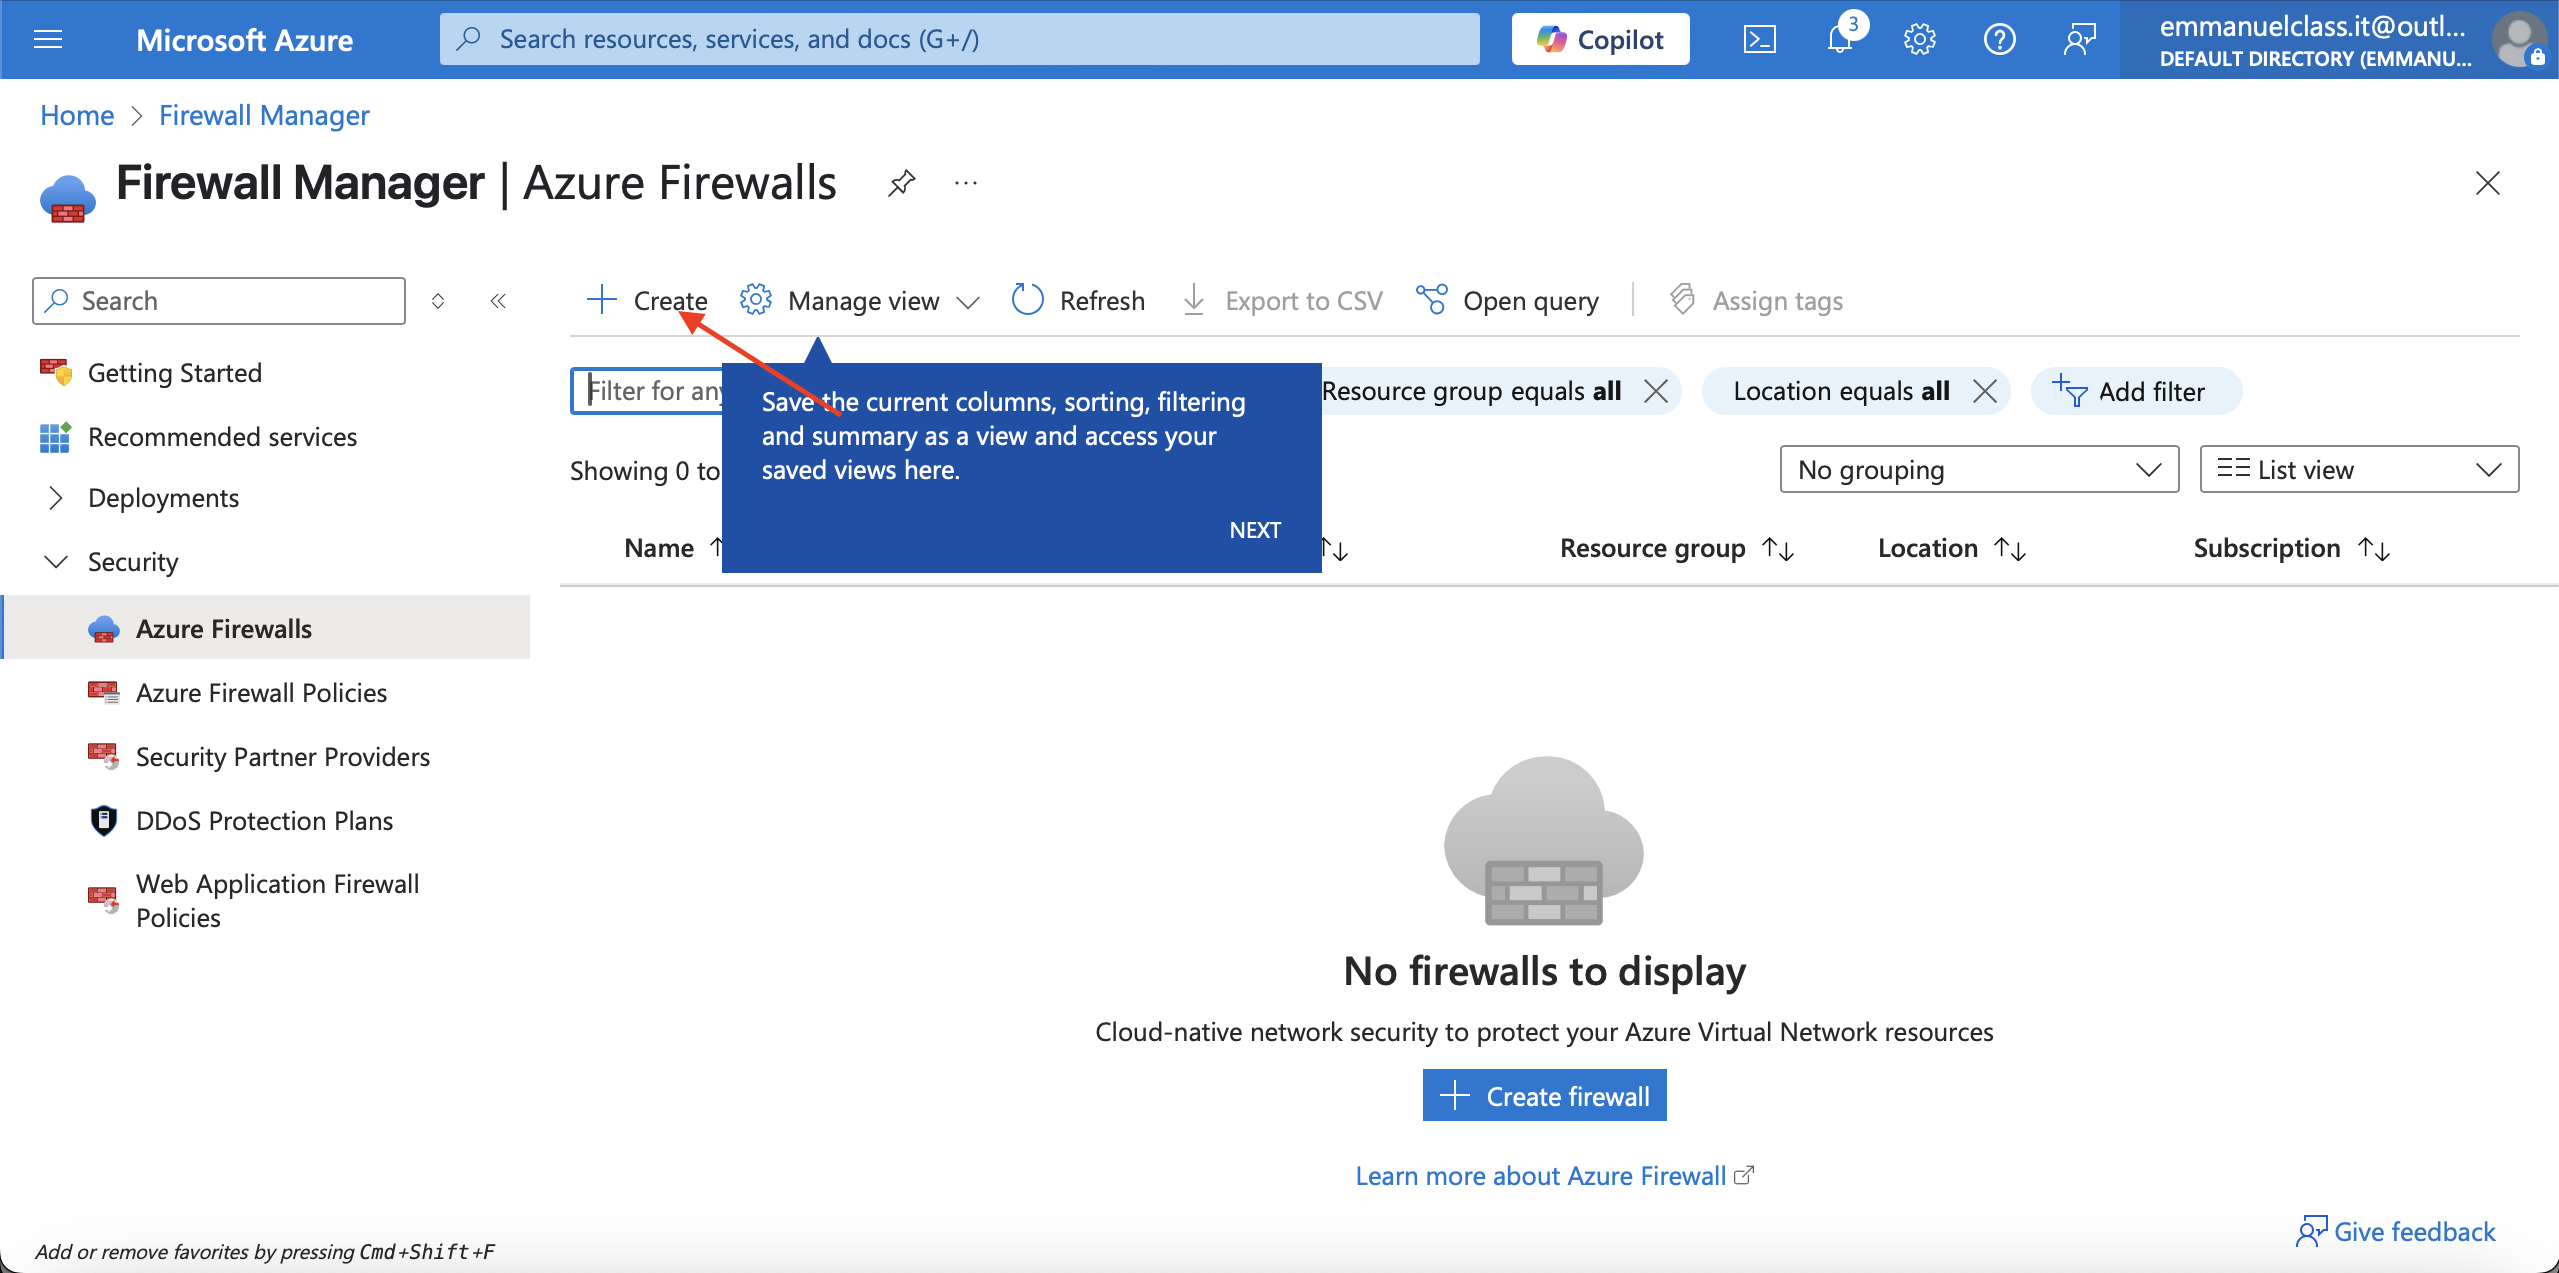Remove the Location equals all filter

click(1985, 391)
